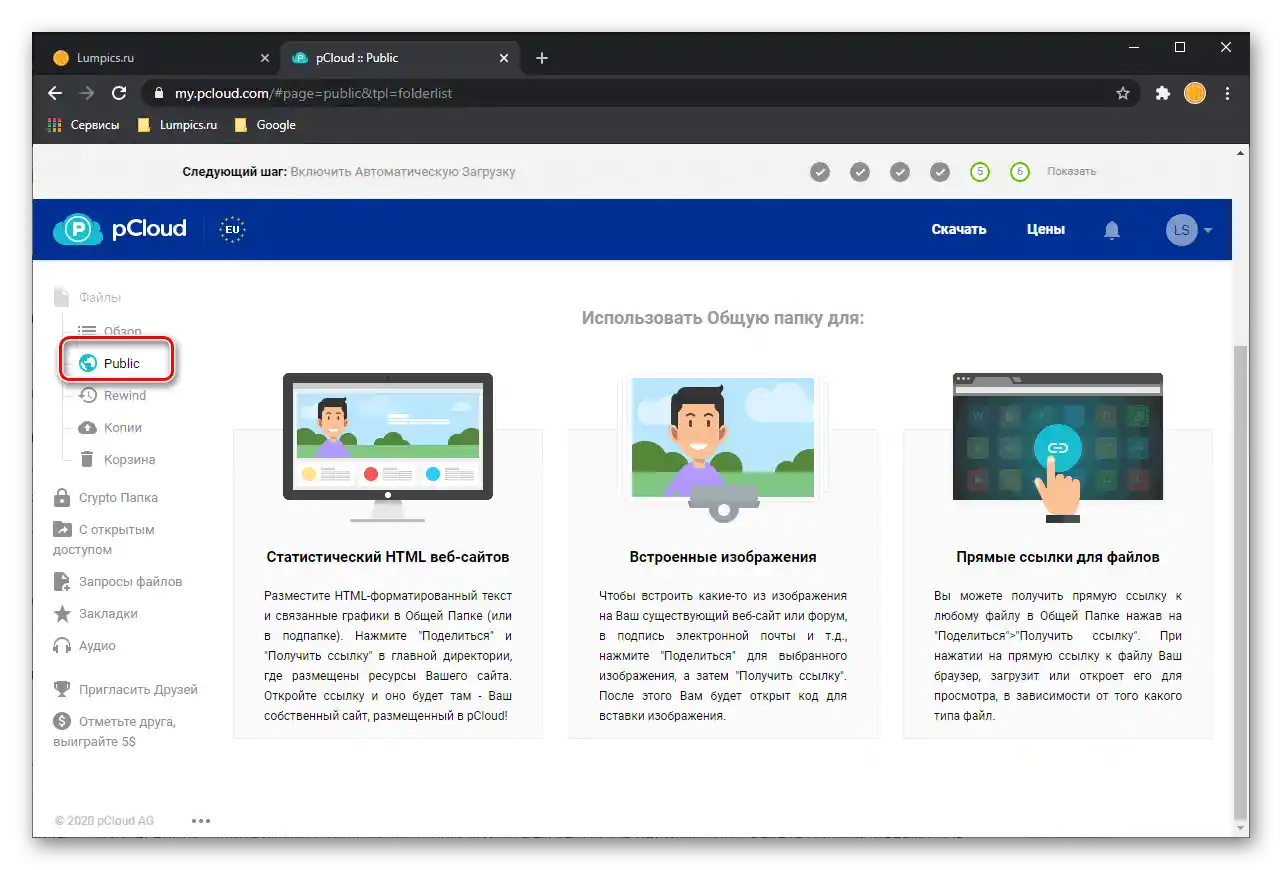Click the Закладки star icon
The width and height of the screenshot is (1282, 870).
(62, 614)
